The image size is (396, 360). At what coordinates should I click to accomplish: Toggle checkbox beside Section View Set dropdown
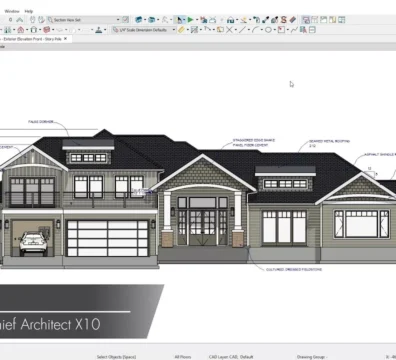(125, 20)
